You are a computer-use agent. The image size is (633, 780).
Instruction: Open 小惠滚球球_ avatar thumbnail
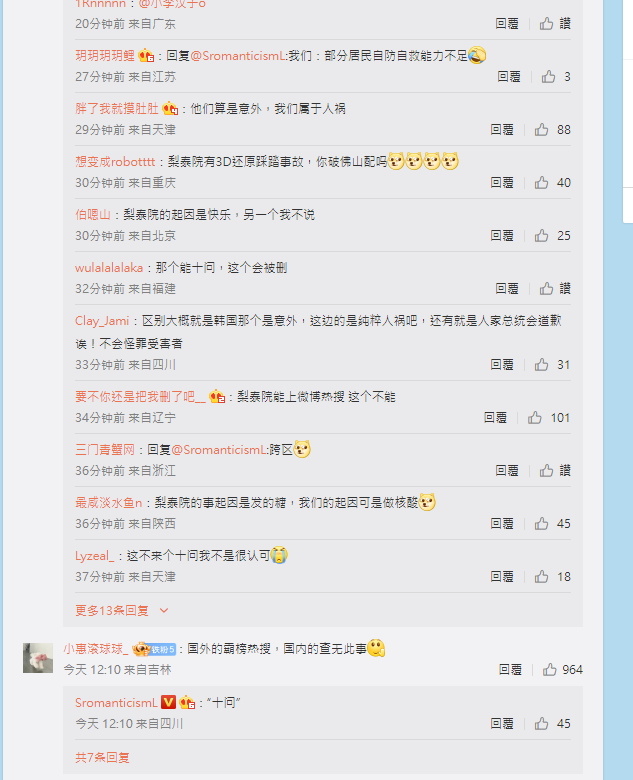tap(38, 658)
